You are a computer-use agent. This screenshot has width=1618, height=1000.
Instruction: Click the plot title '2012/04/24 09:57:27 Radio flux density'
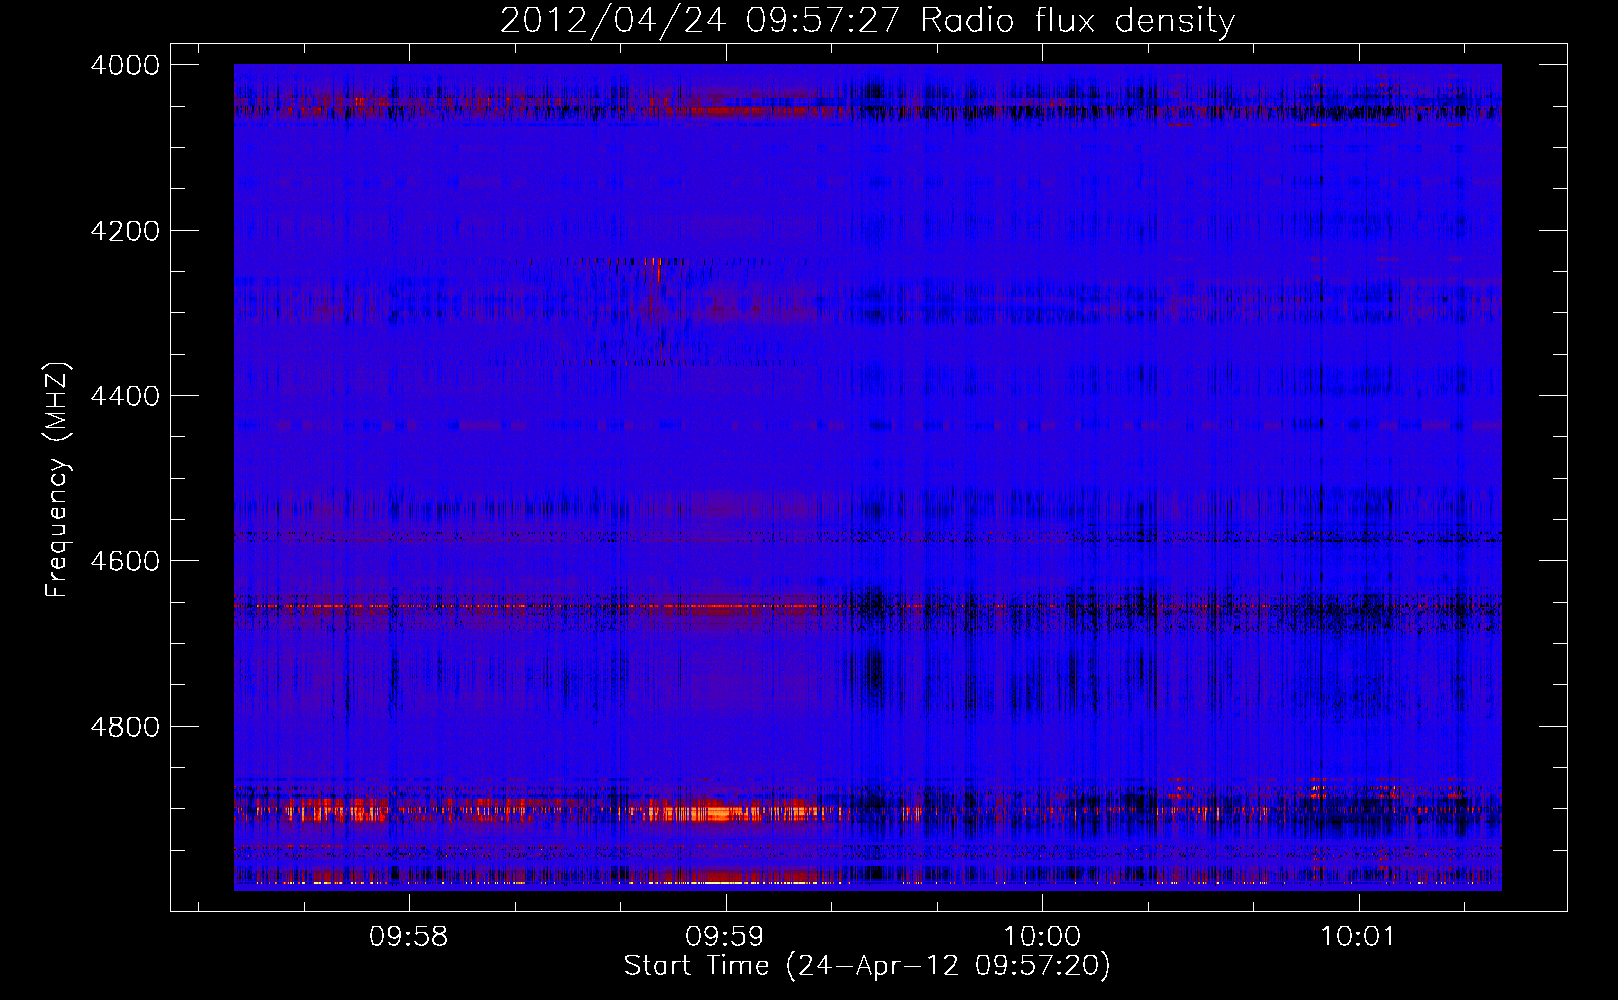867,20
